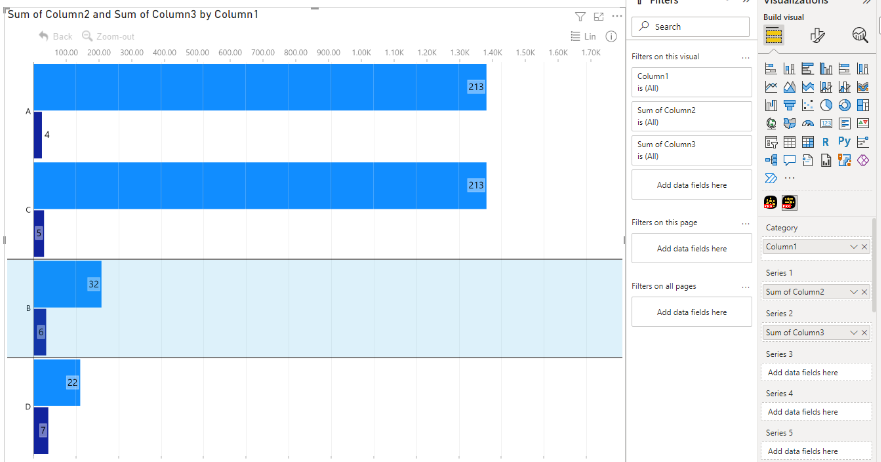Screen dimensions: 881x462
Task: Remove Sum of Column3 from Series 2
Action: pyautogui.click(x=864, y=332)
